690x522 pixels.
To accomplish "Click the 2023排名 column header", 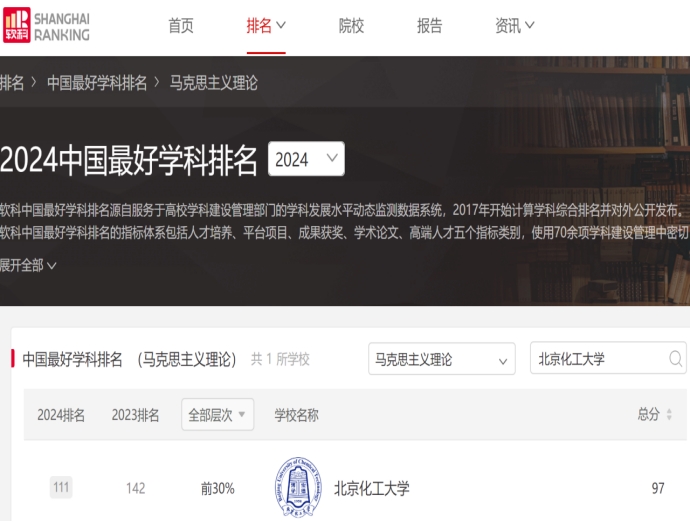I will pyautogui.click(x=135, y=415).
